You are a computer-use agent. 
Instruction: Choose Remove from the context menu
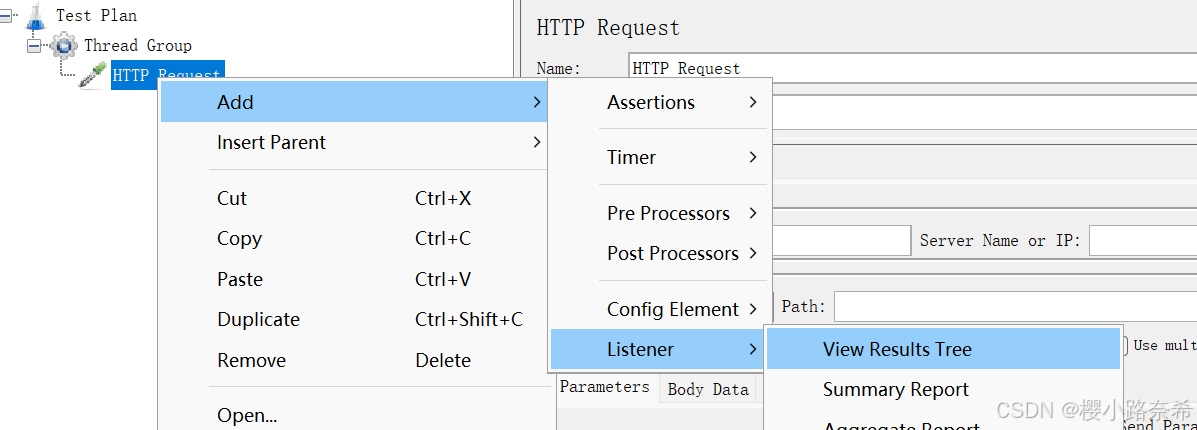pos(251,360)
